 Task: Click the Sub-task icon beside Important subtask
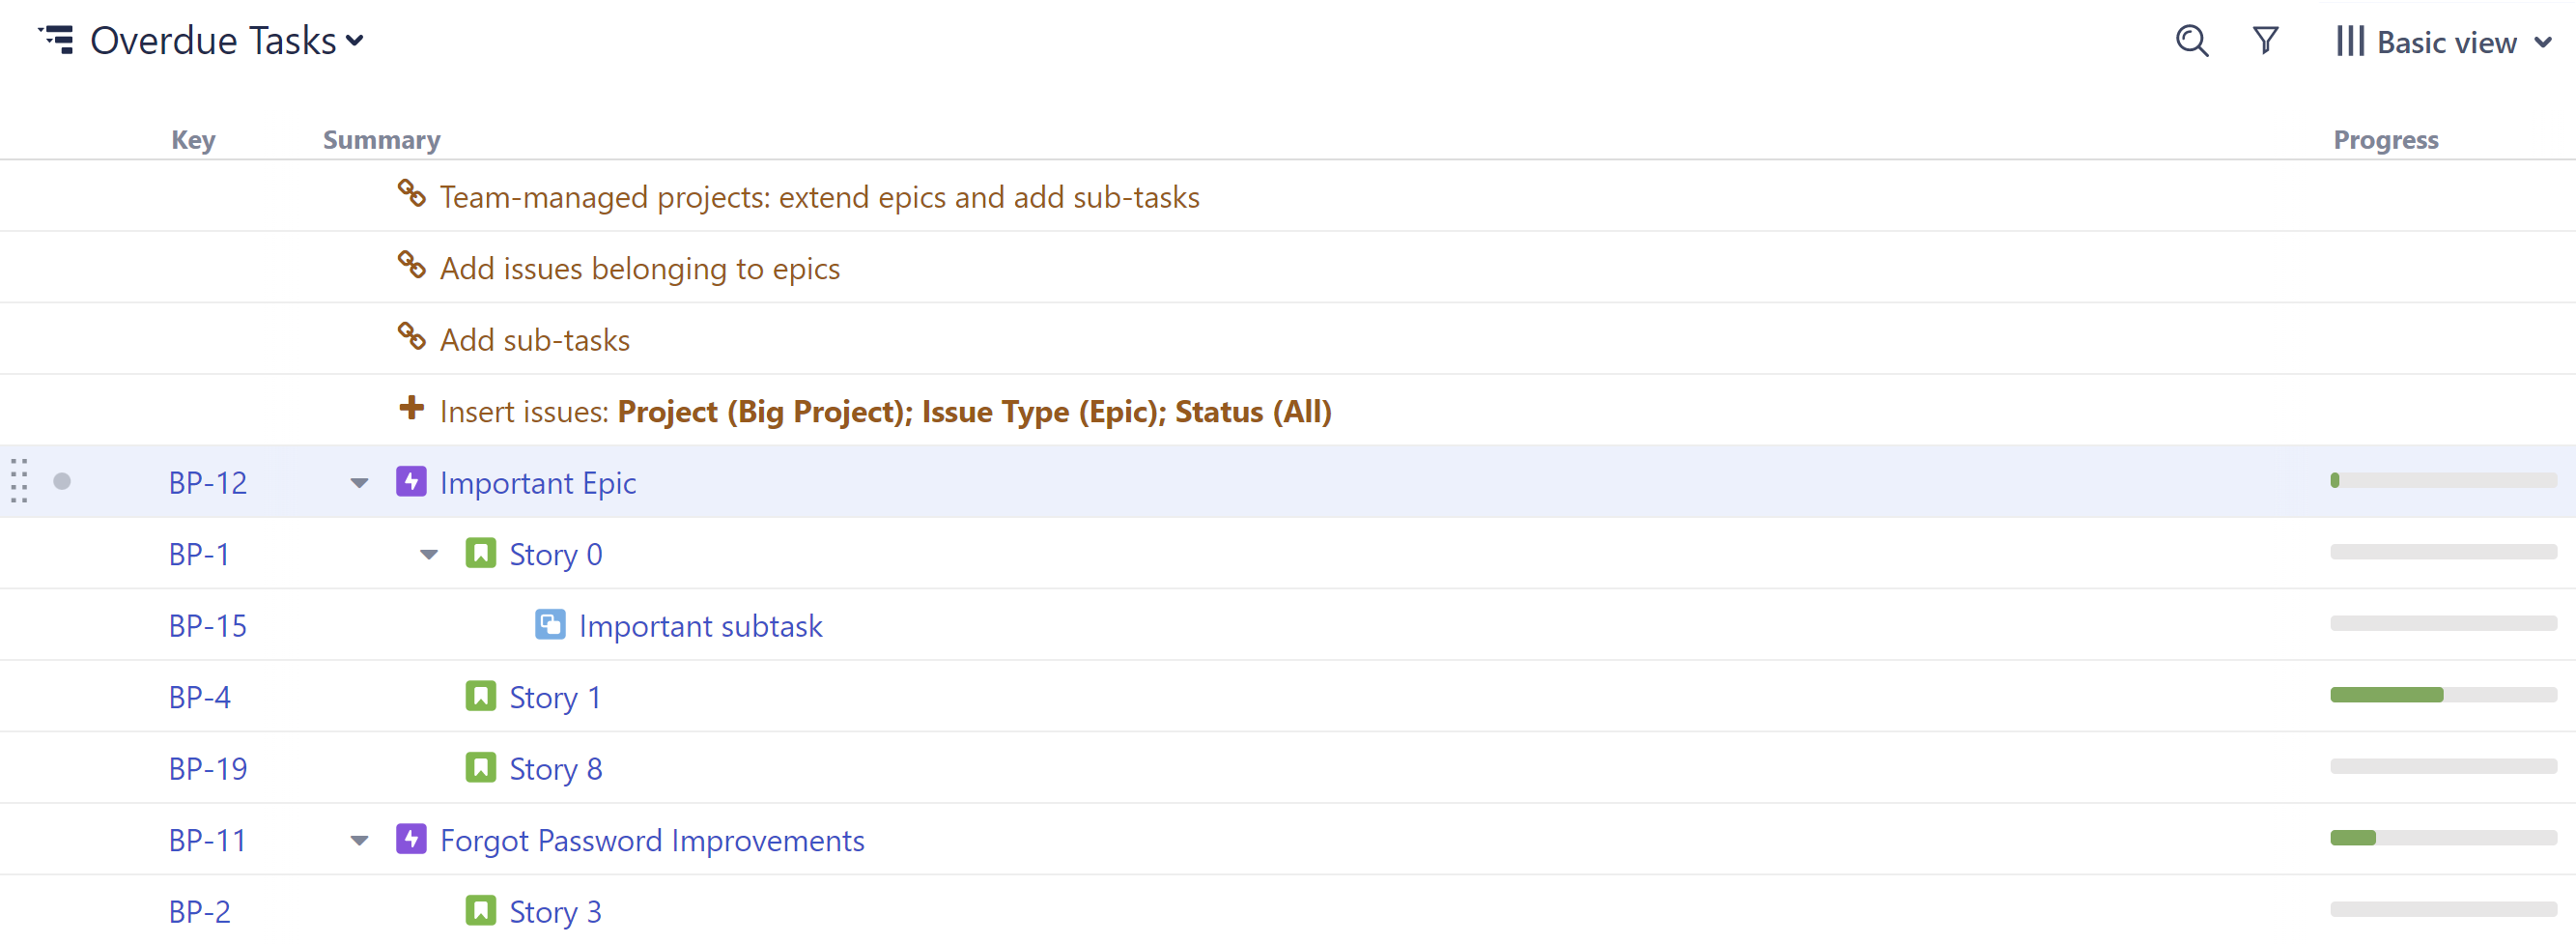click(550, 624)
